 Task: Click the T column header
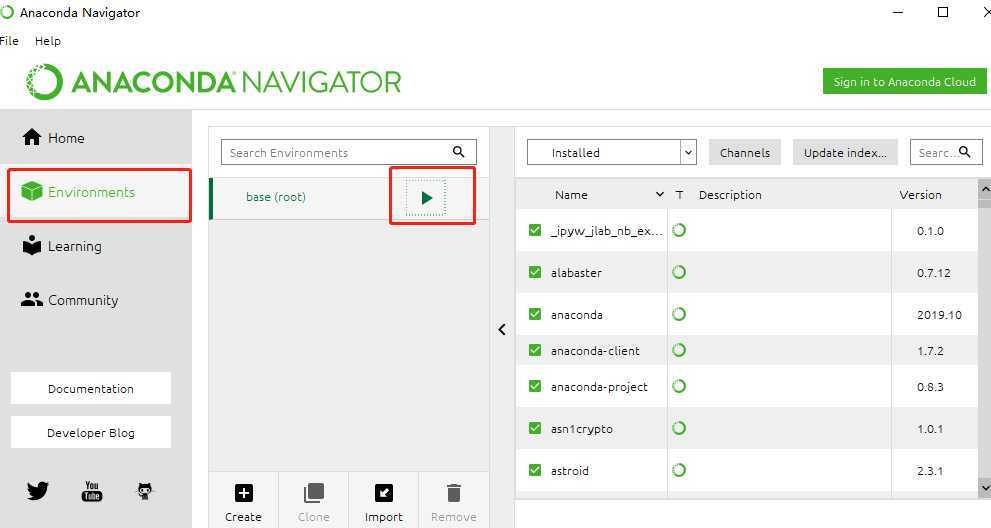pos(679,195)
